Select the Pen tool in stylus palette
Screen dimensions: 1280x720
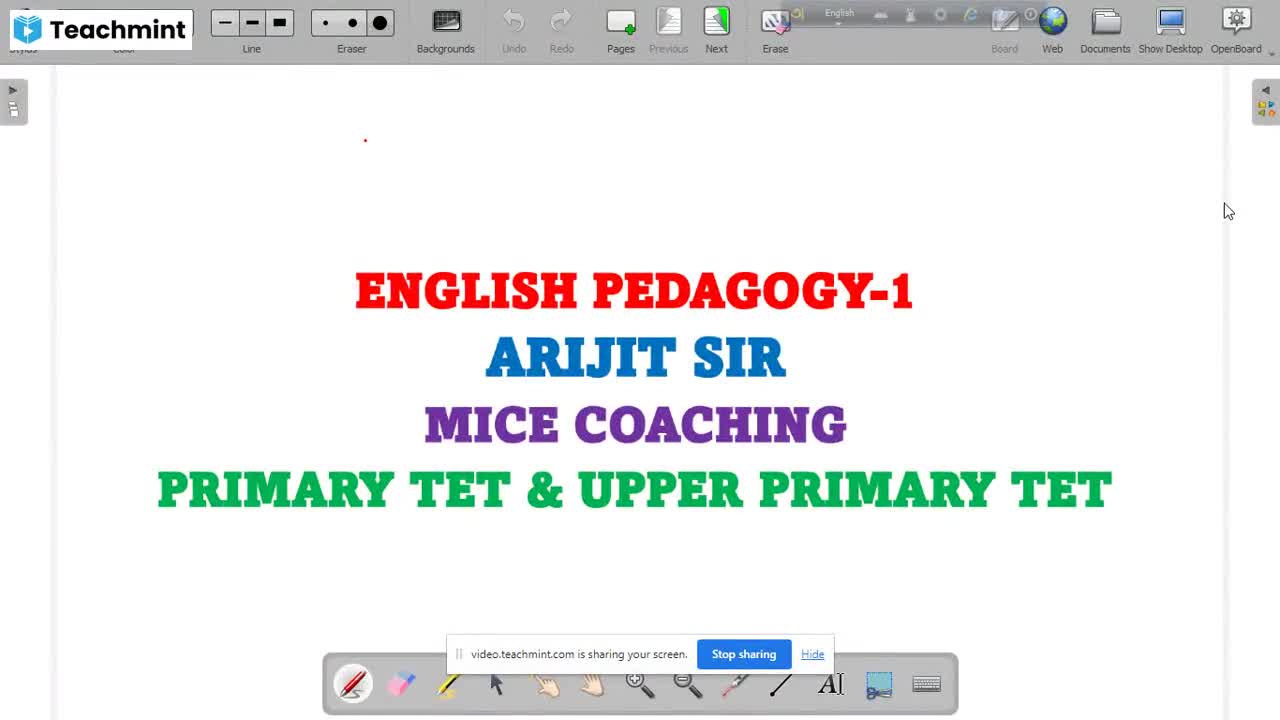353,684
